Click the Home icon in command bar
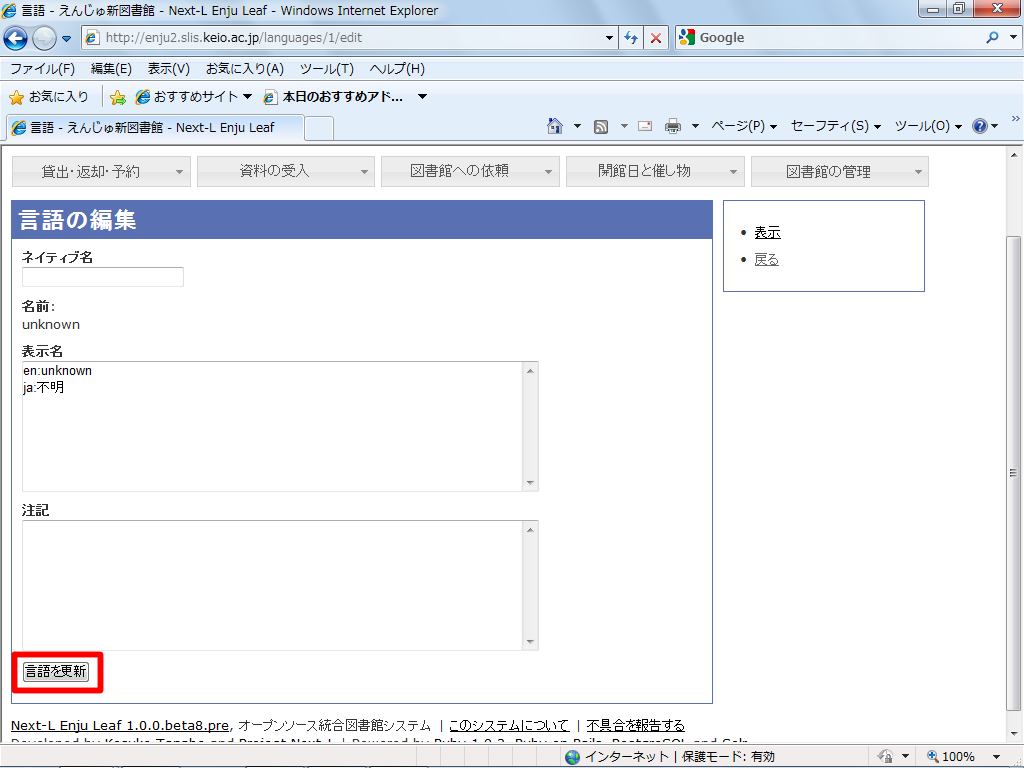 click(554, 126)
